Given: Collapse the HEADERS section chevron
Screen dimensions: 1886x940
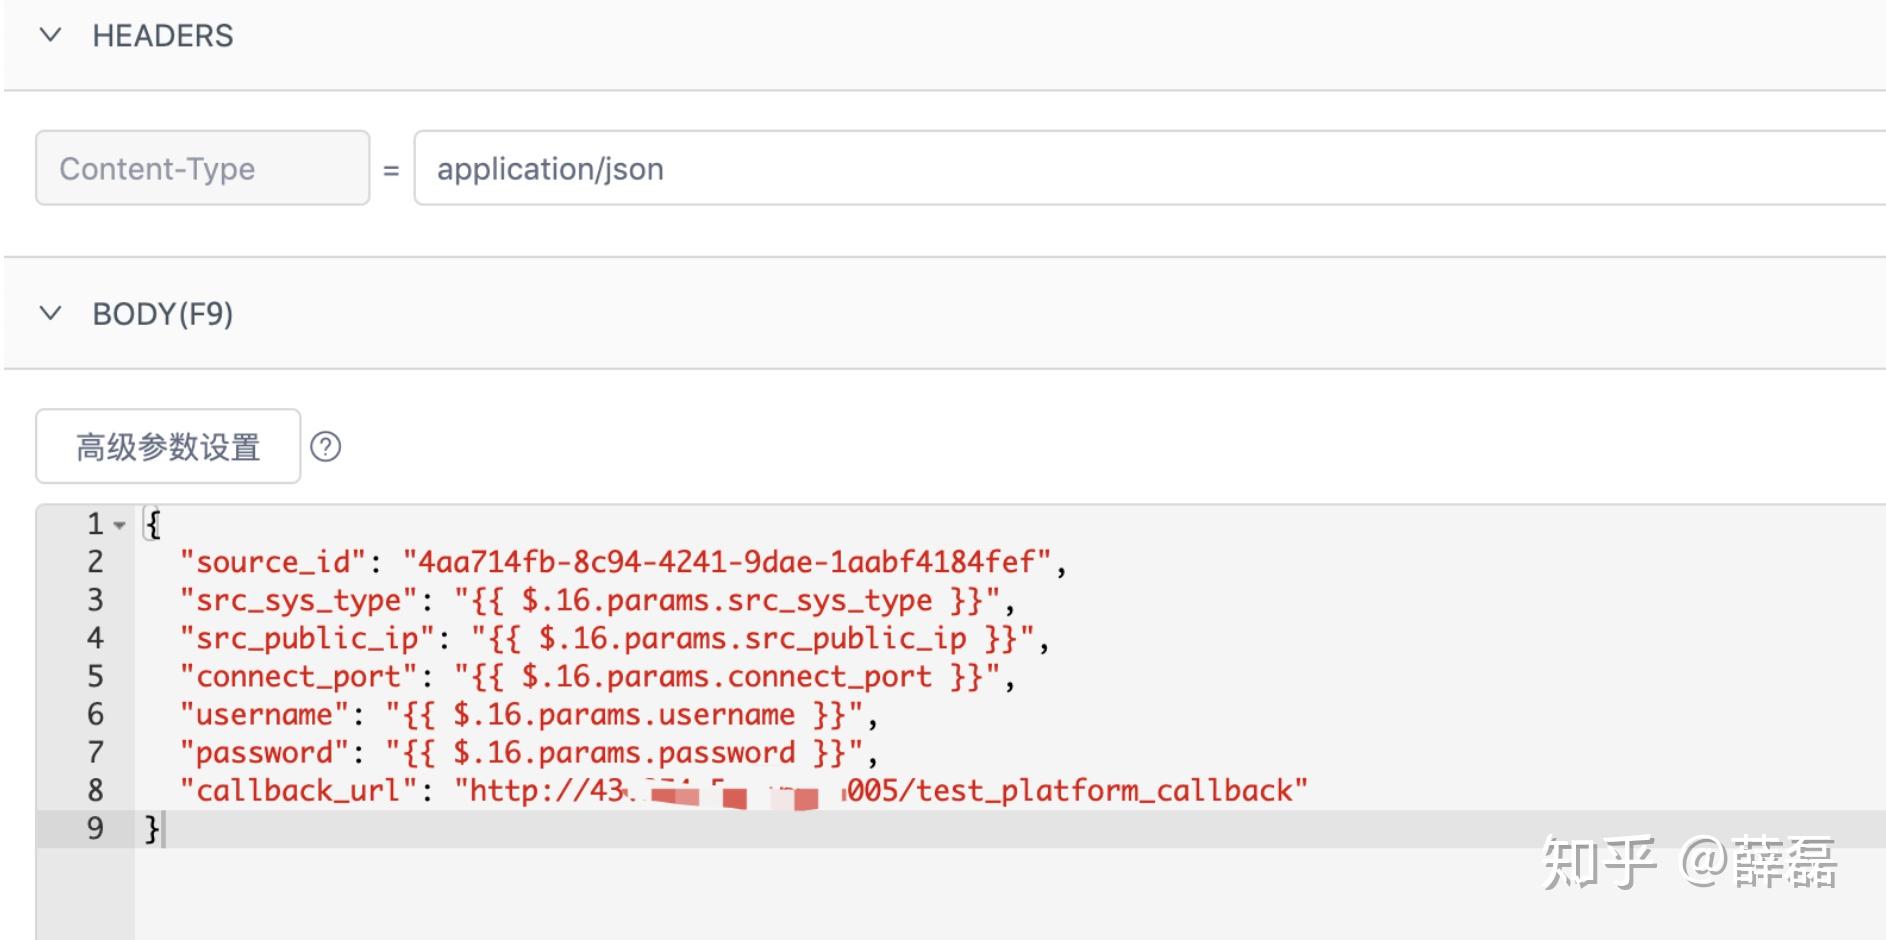Looking at the screenshot, I should click(x=50, y=35).
